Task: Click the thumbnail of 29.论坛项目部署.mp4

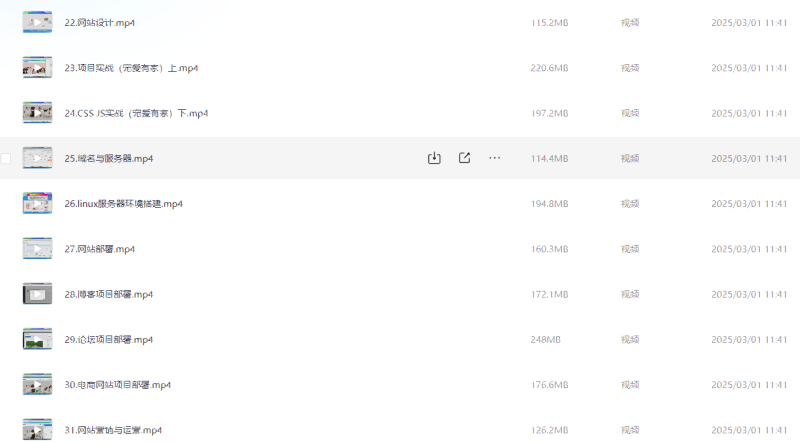Action: [37, 340]
